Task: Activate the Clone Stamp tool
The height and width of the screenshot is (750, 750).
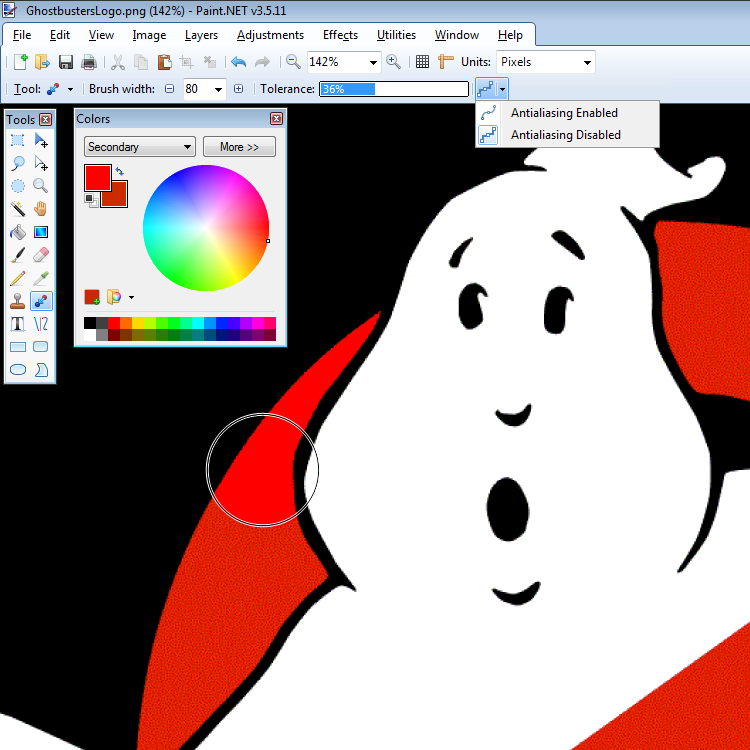Action: [x=18, y=301]
